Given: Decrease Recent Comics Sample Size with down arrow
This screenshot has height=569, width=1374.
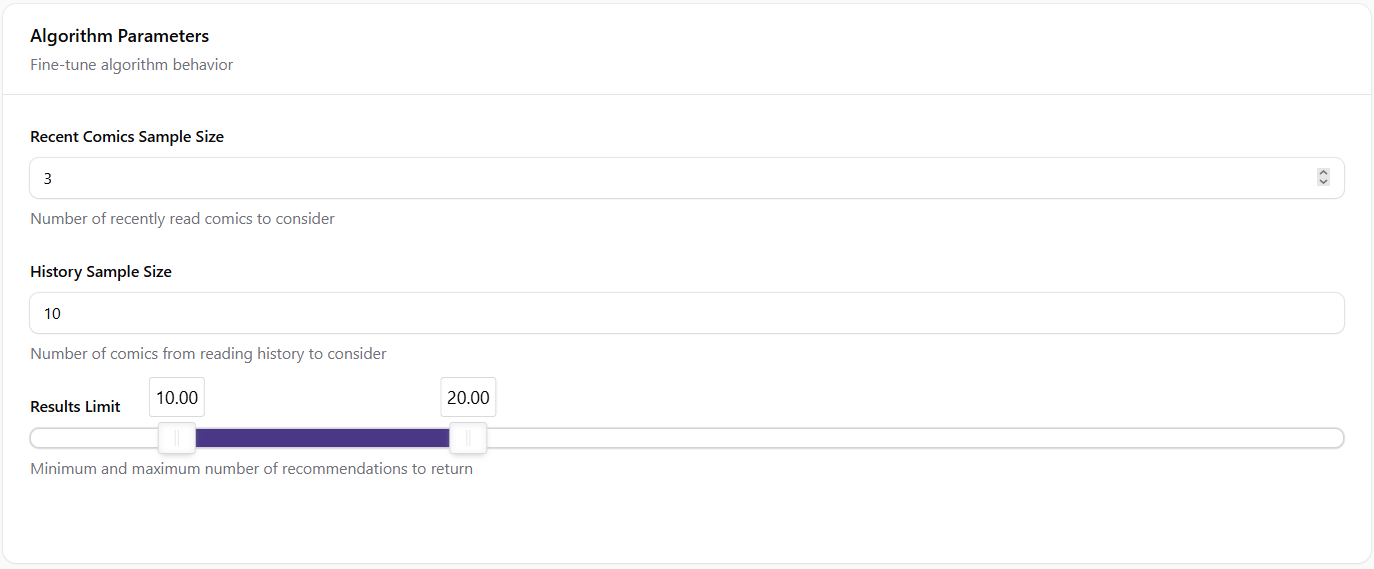Looking at the screenshot, I should click(x=1323, y=182).
